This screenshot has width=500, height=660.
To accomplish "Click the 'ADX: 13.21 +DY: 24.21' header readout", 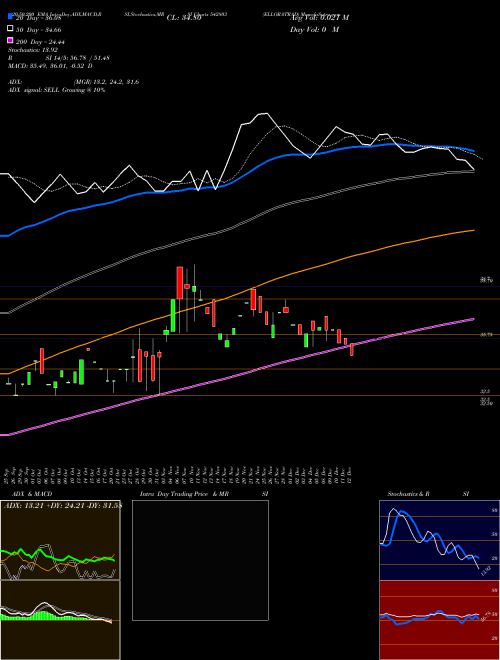I will coord(62,506).
